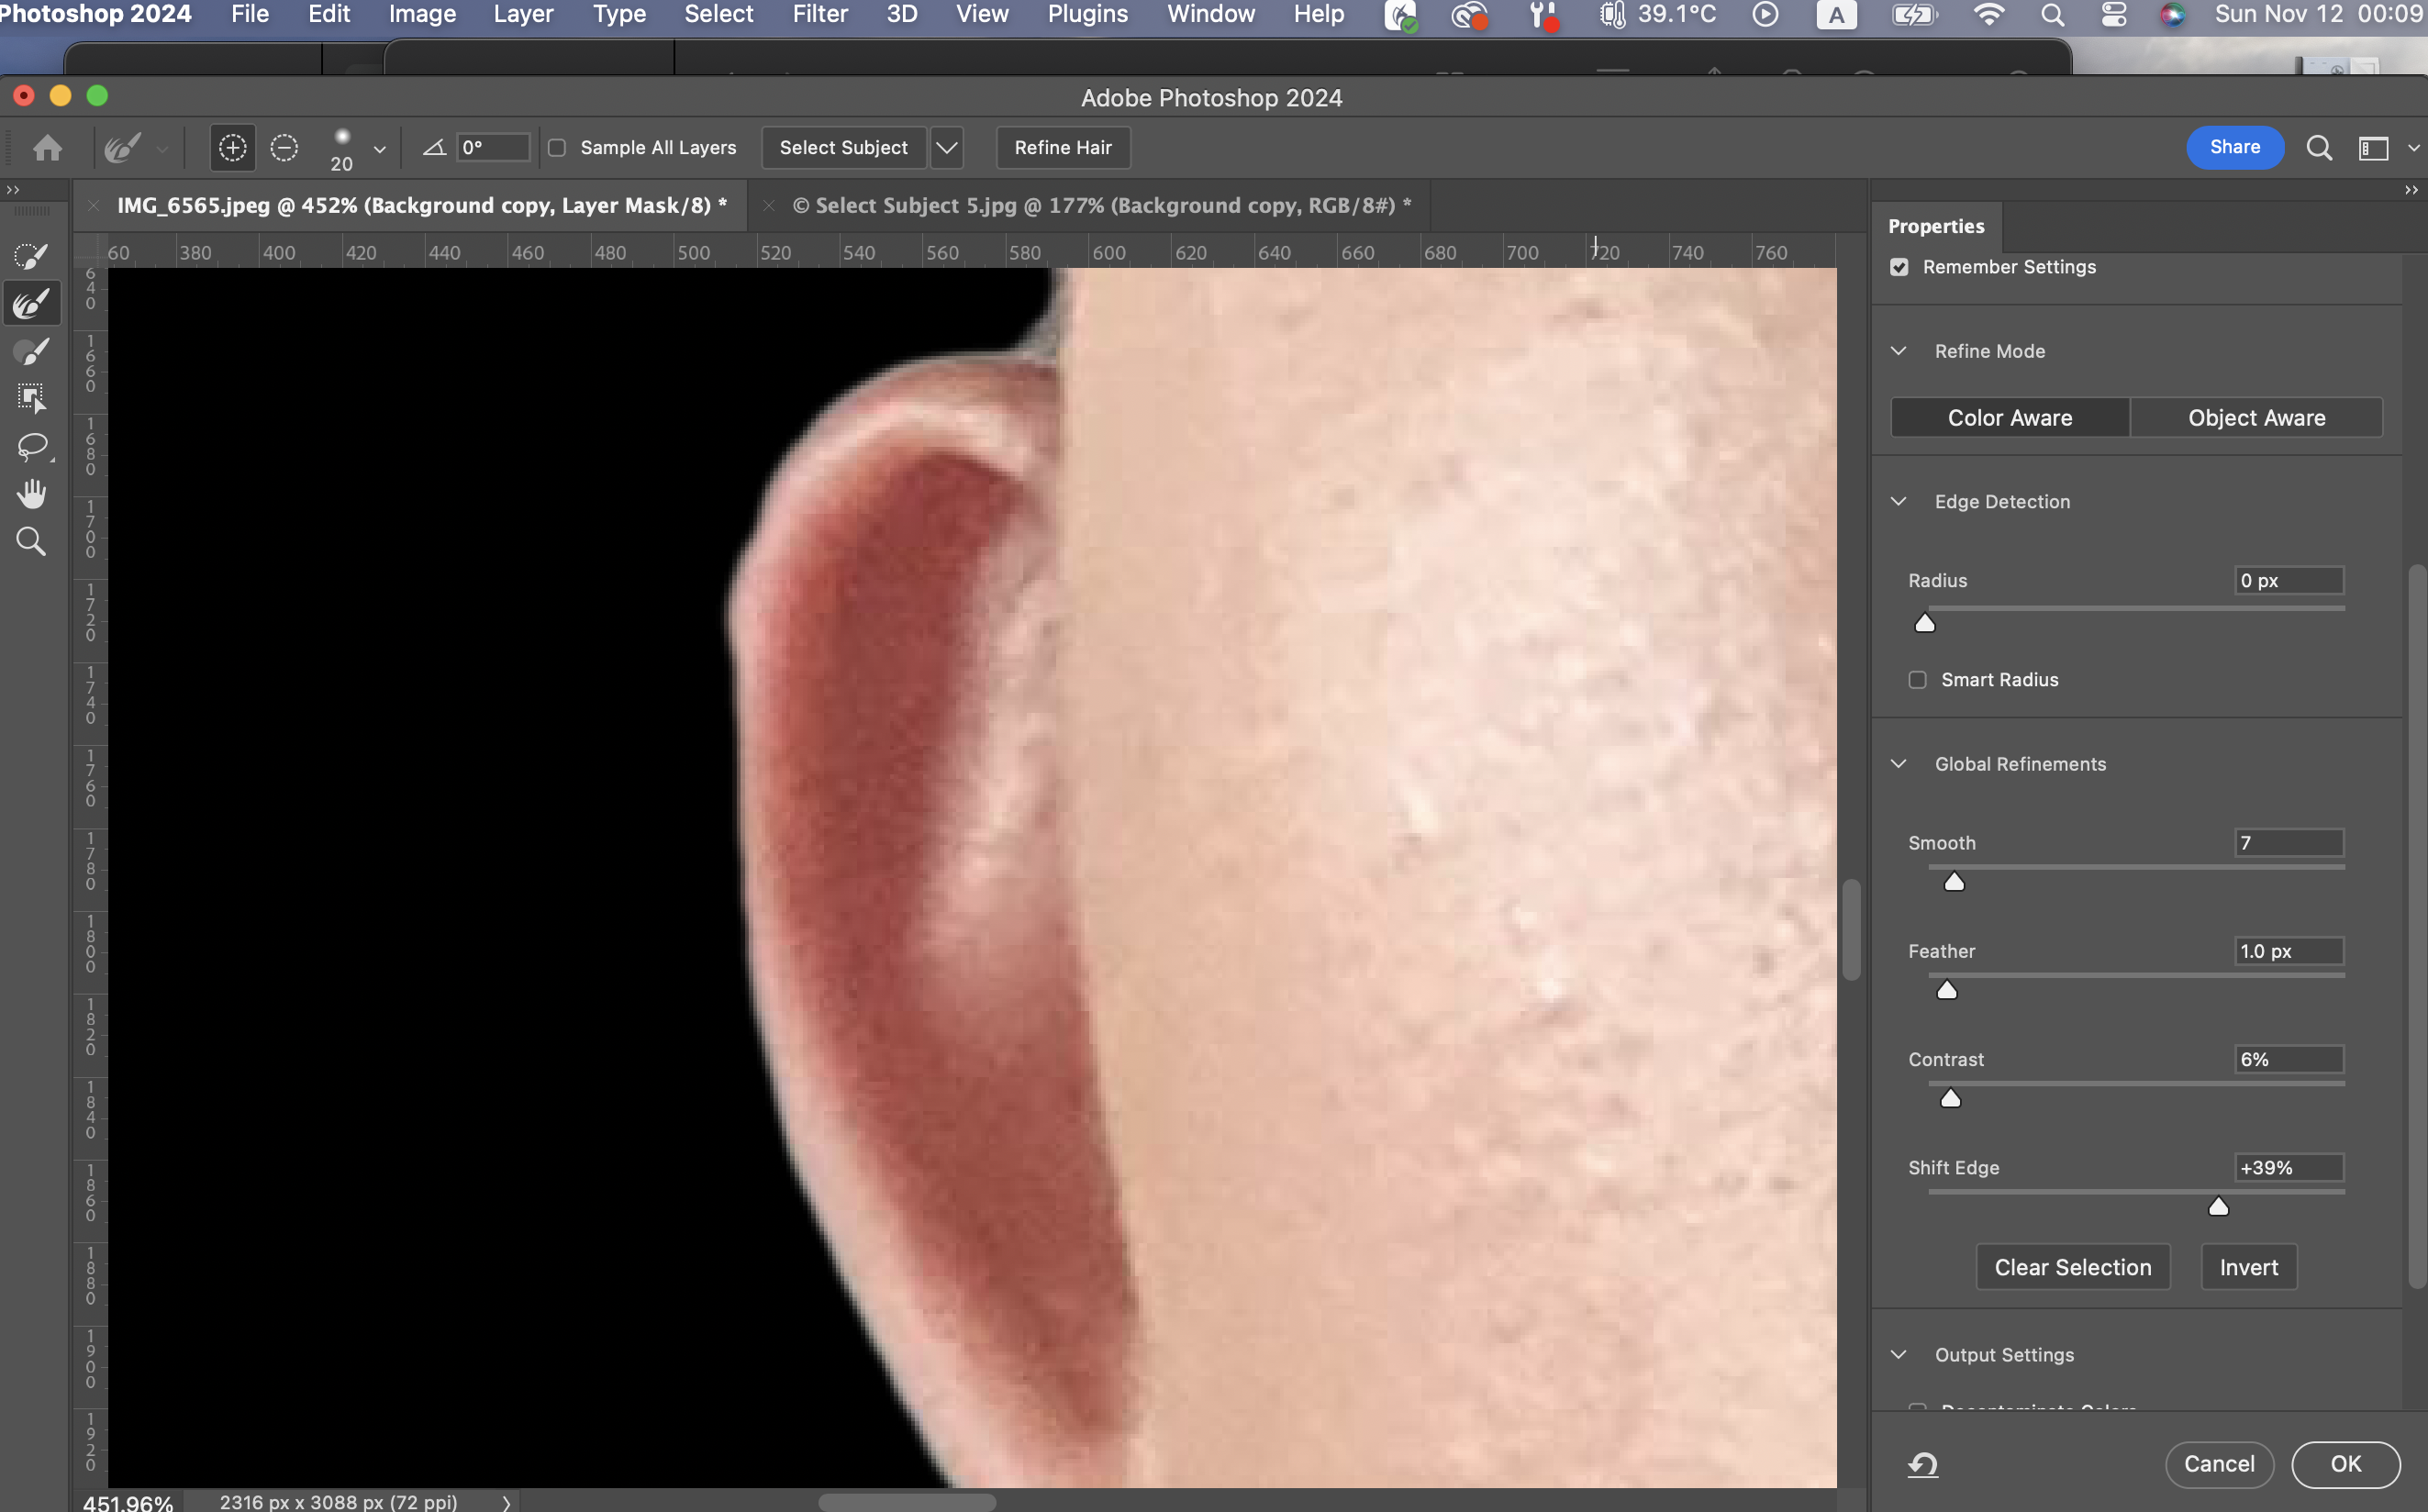2428x1512 pixels.
Task: Click the Clear Selection button
Action: (2072, 1267)
